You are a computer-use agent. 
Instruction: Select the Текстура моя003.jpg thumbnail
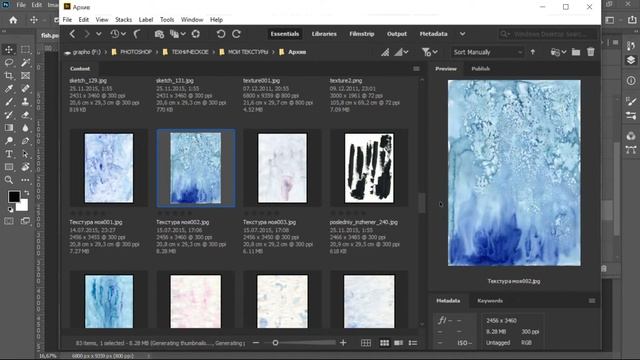282,168
